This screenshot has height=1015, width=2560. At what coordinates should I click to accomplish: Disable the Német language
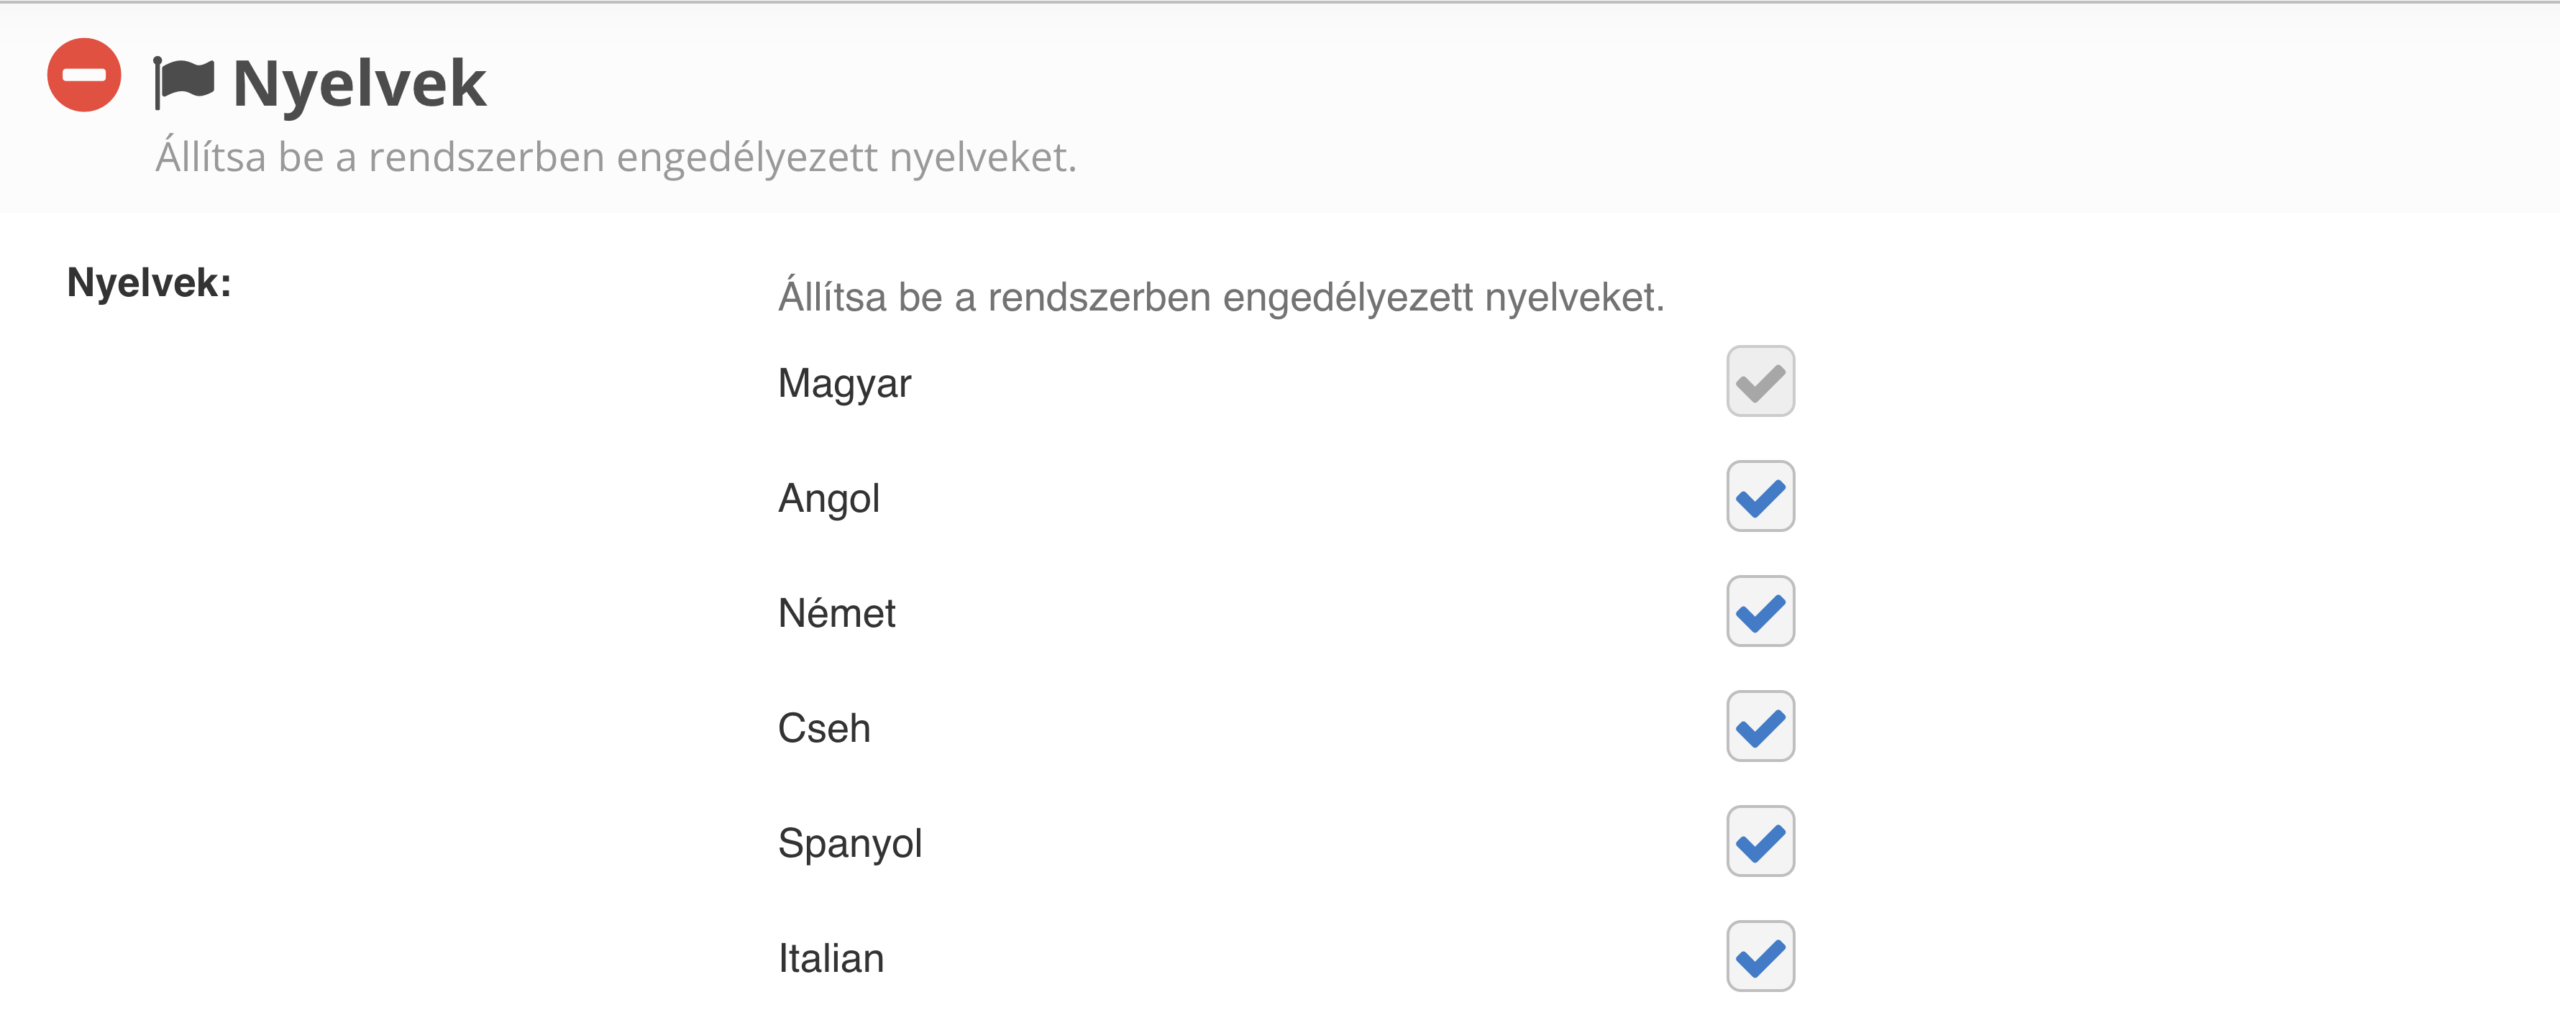1760,611
